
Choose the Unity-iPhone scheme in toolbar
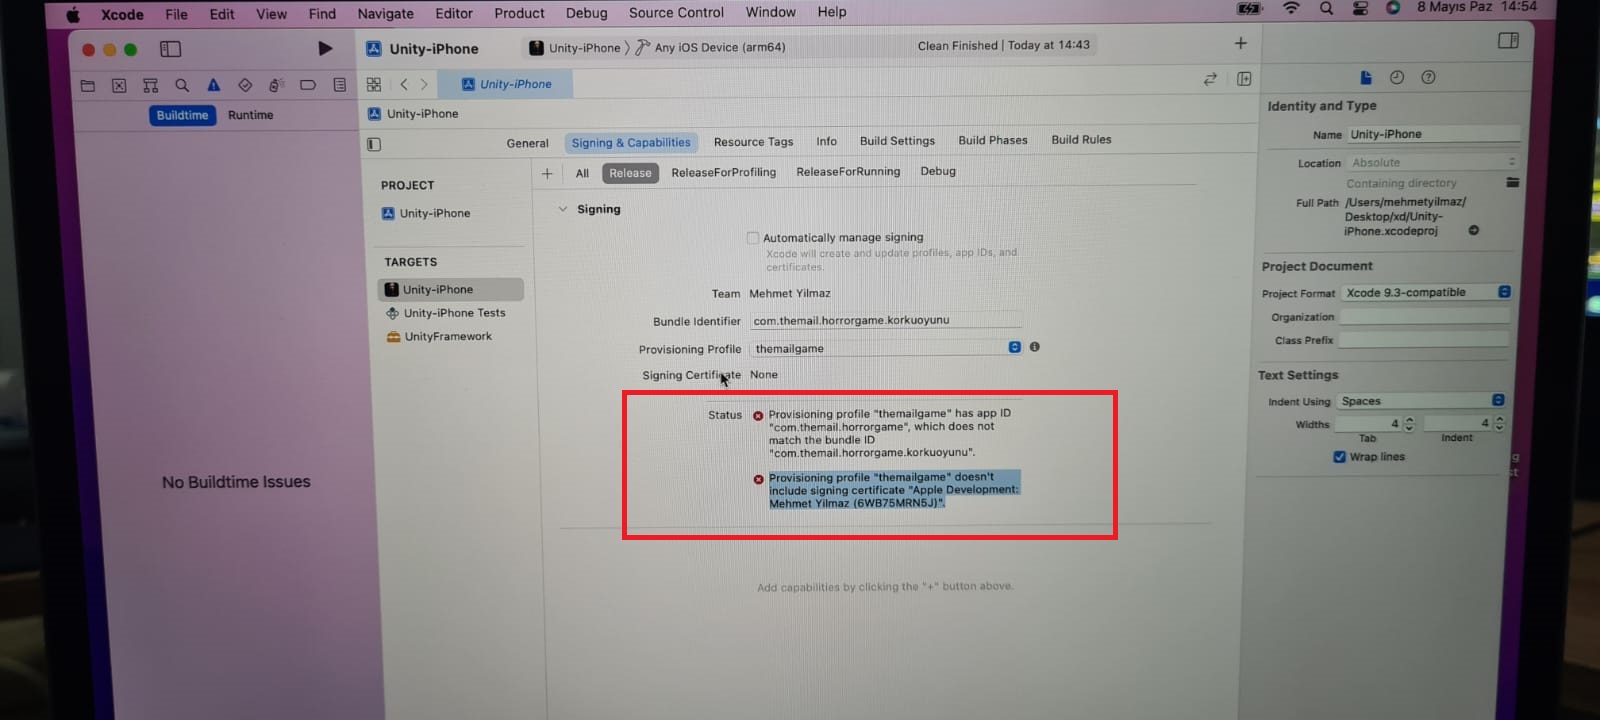[574, 48]
